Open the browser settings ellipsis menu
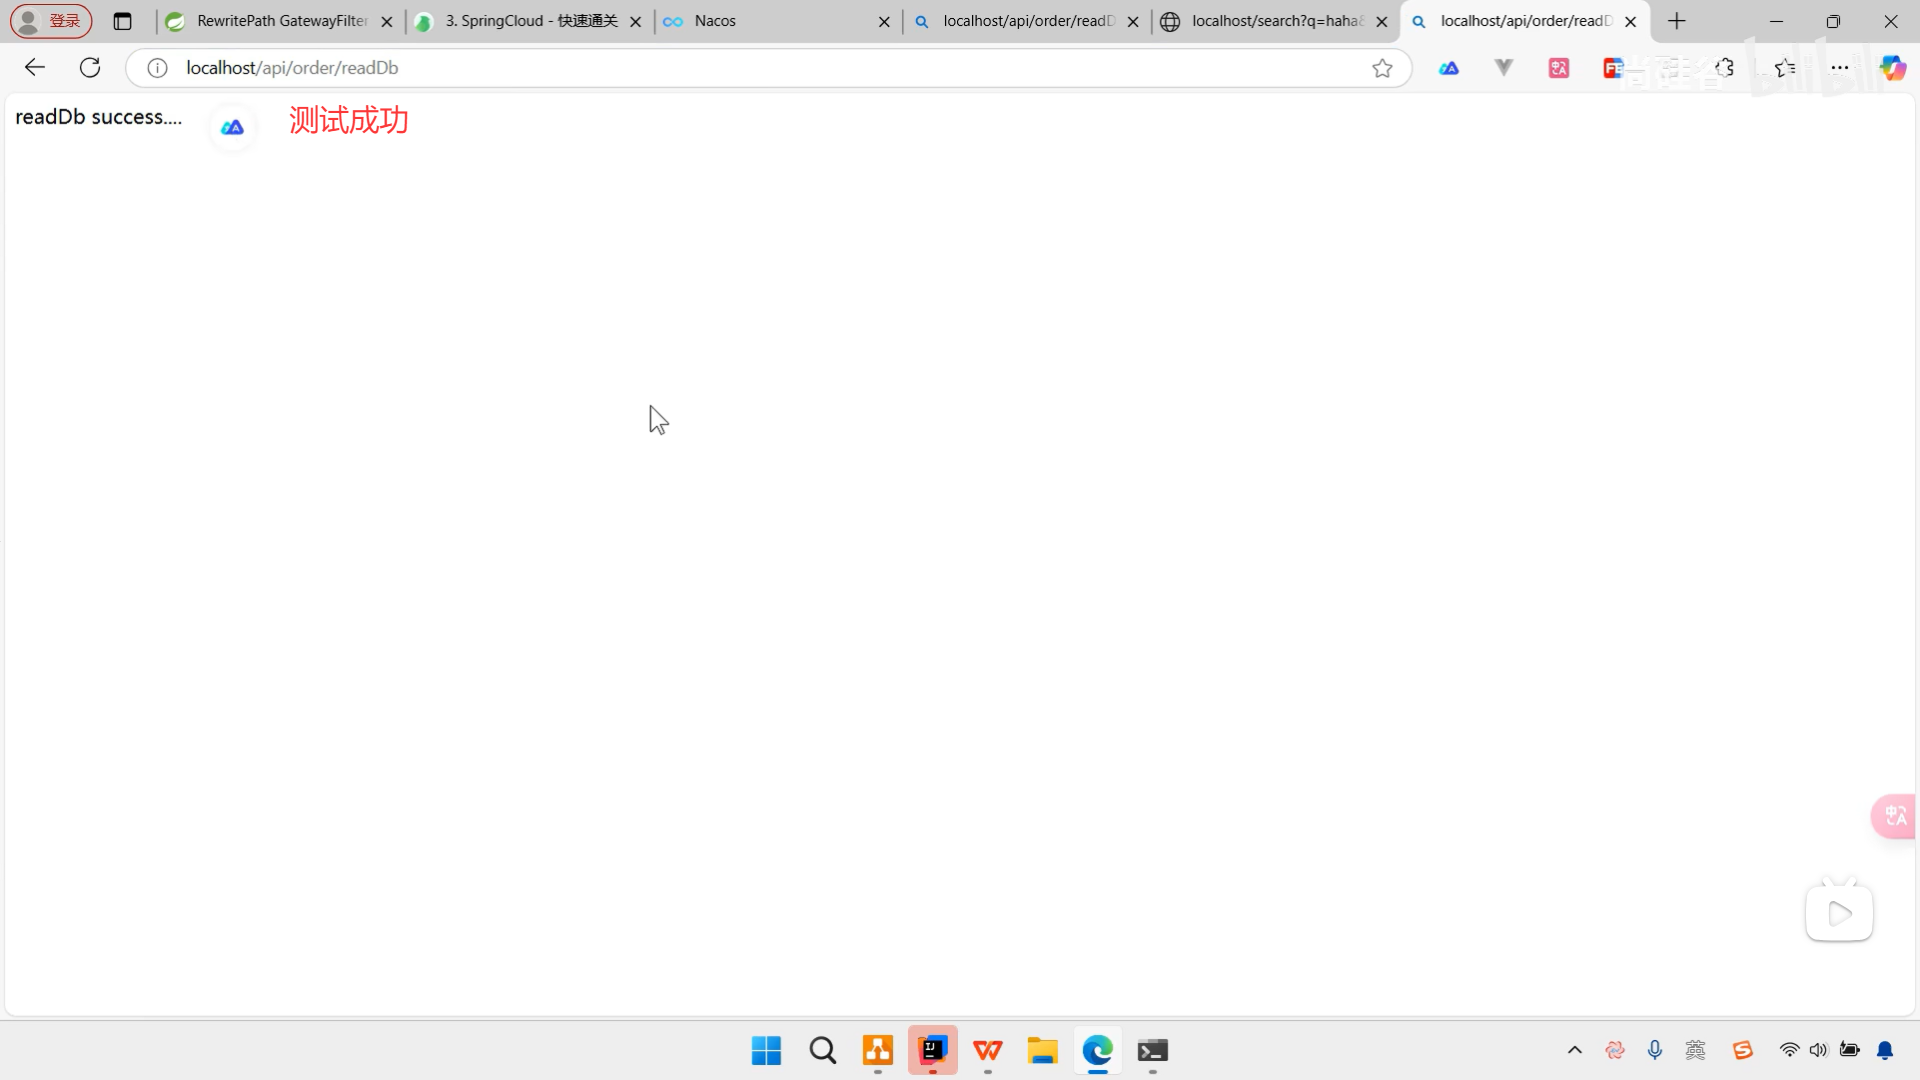The image size is (1920, 1080). pyautogui.click(x=1839, y=67)
